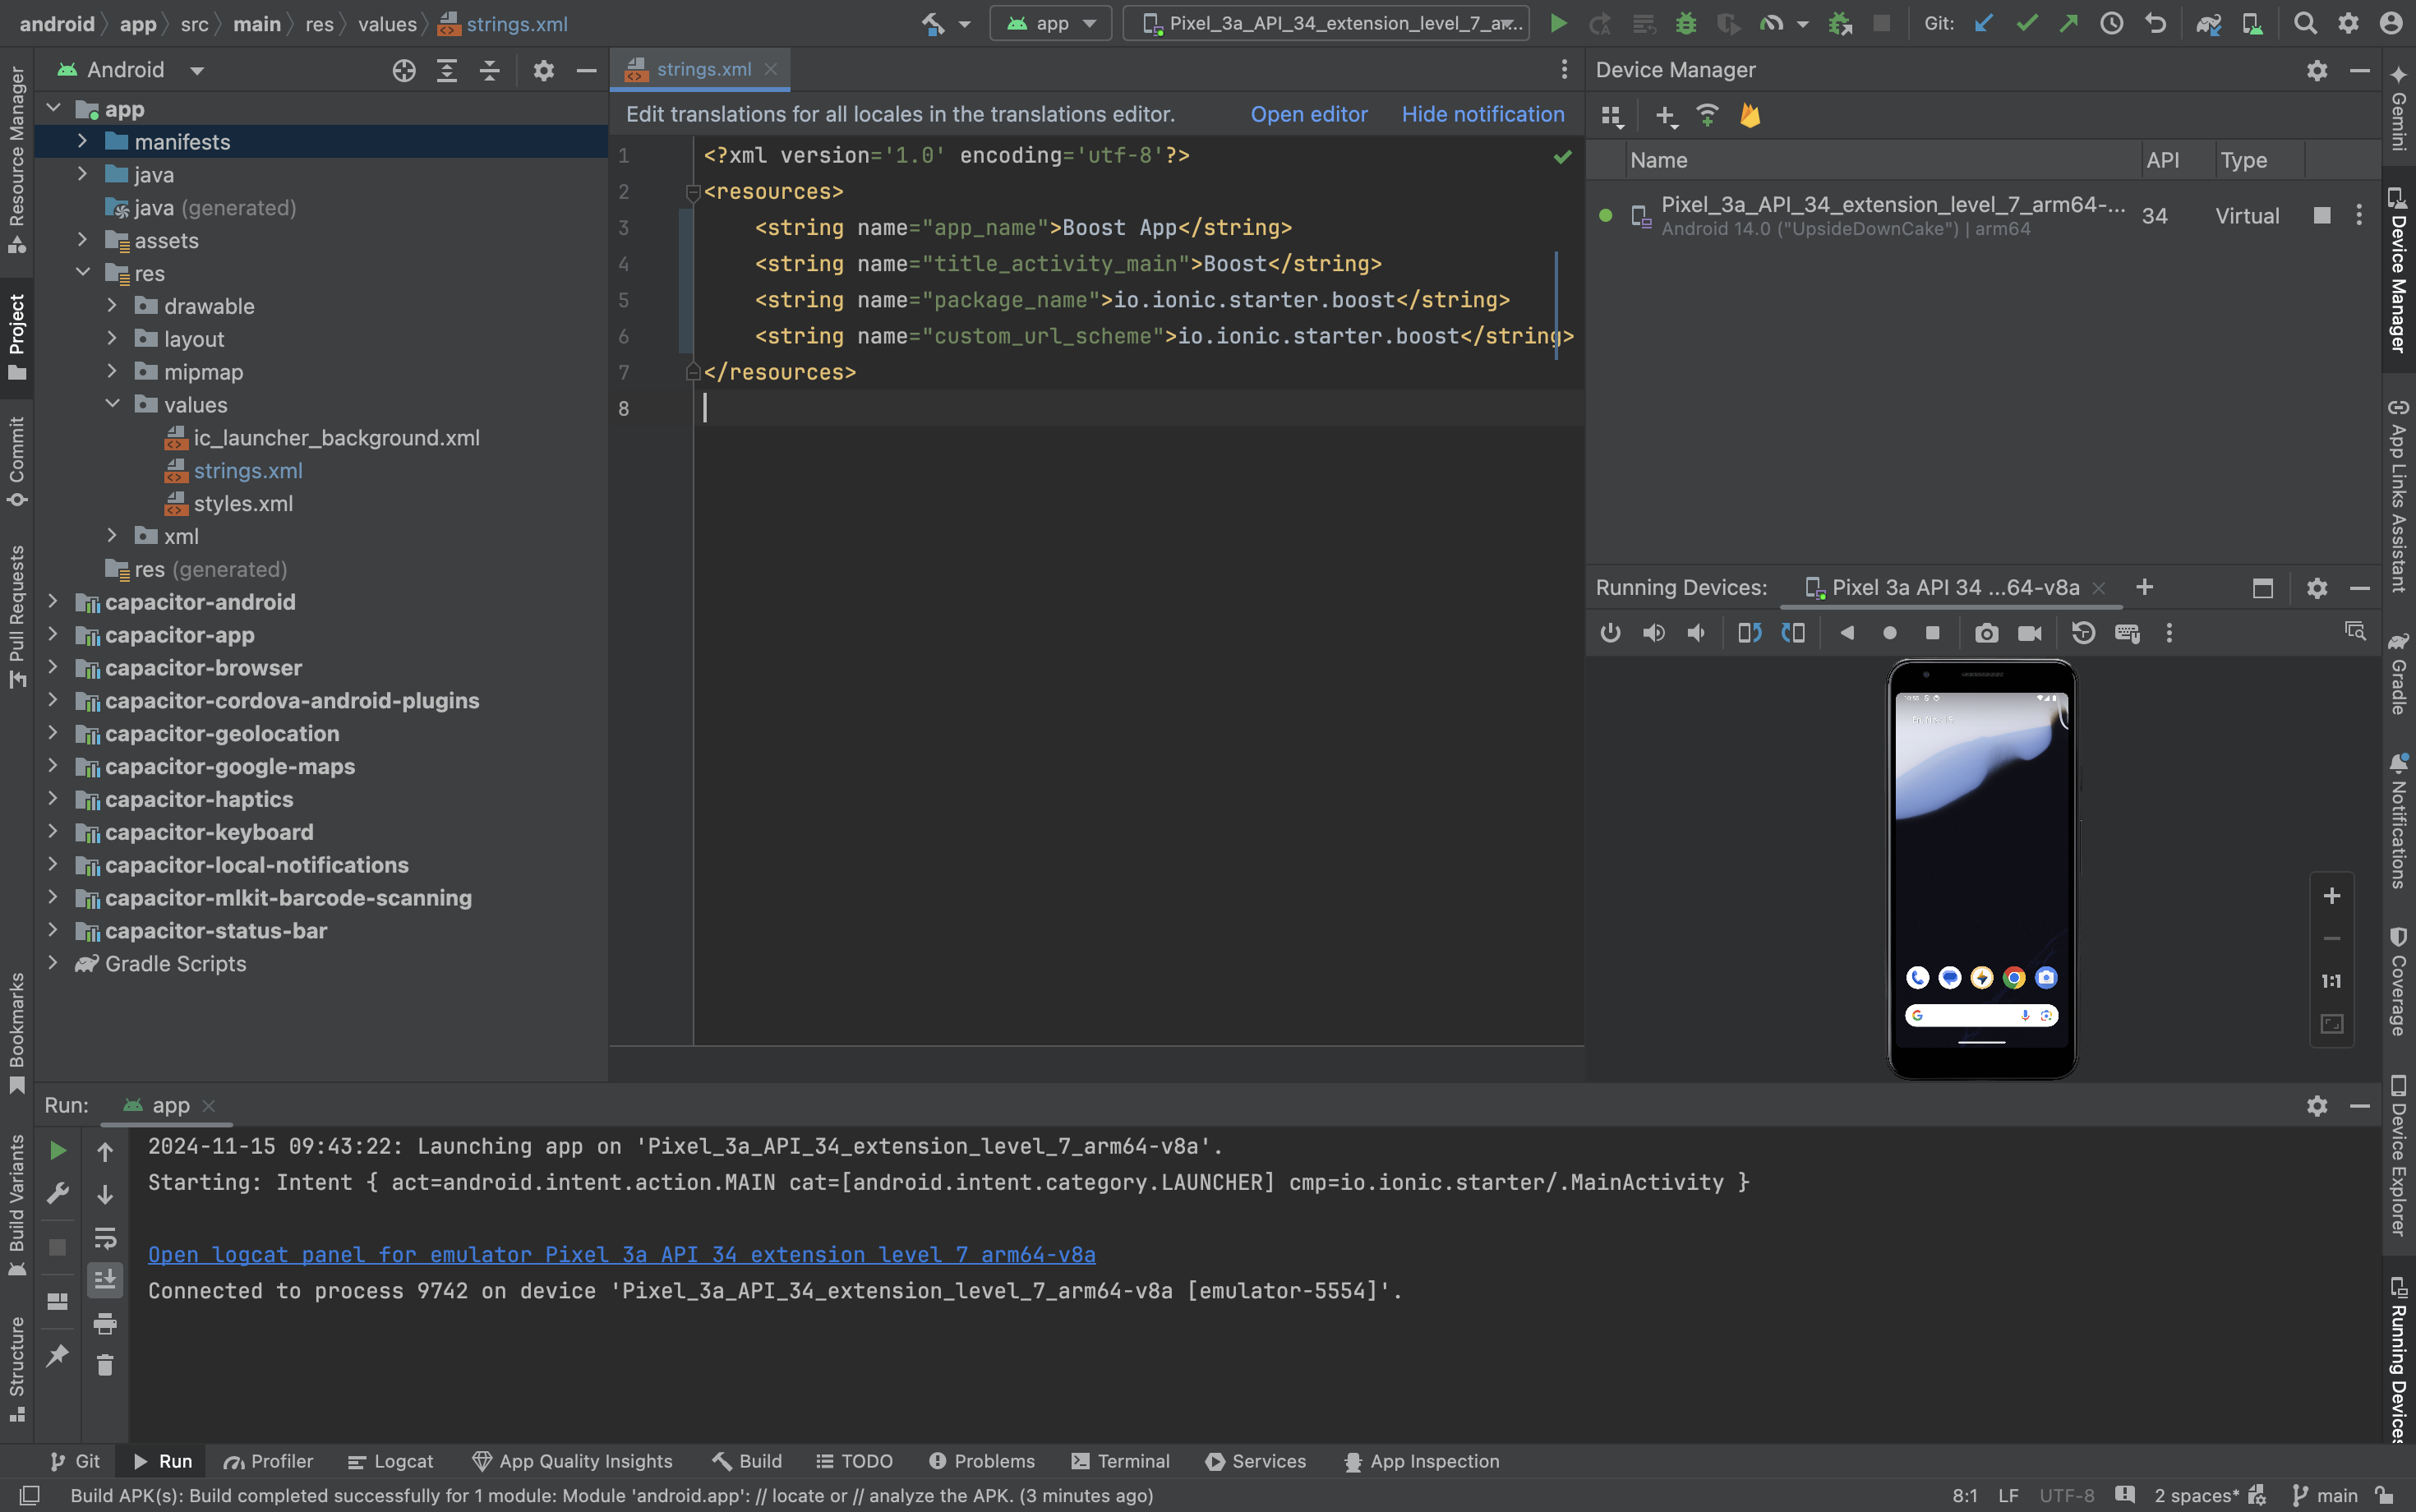Toggle soft-wrap in Run console
Viewport: 2416px width, 1512px height.
point(105,1238)
